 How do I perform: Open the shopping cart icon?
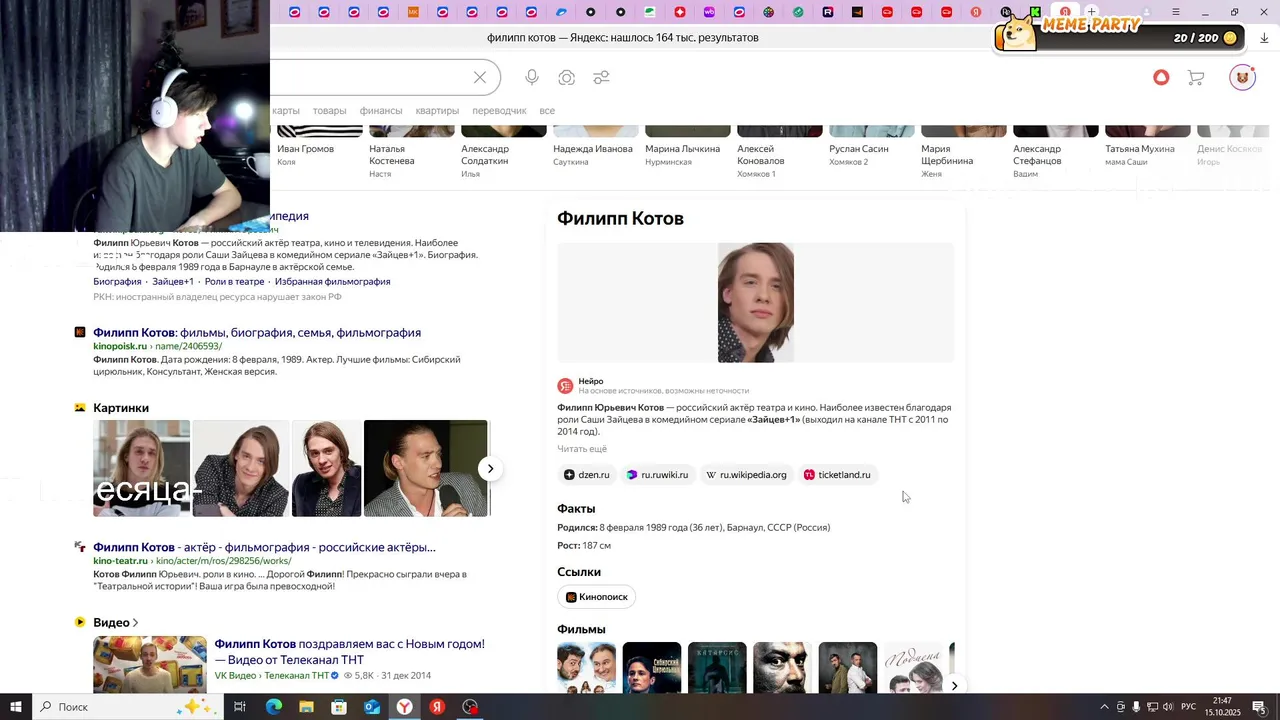click(x=1196, y=77)
